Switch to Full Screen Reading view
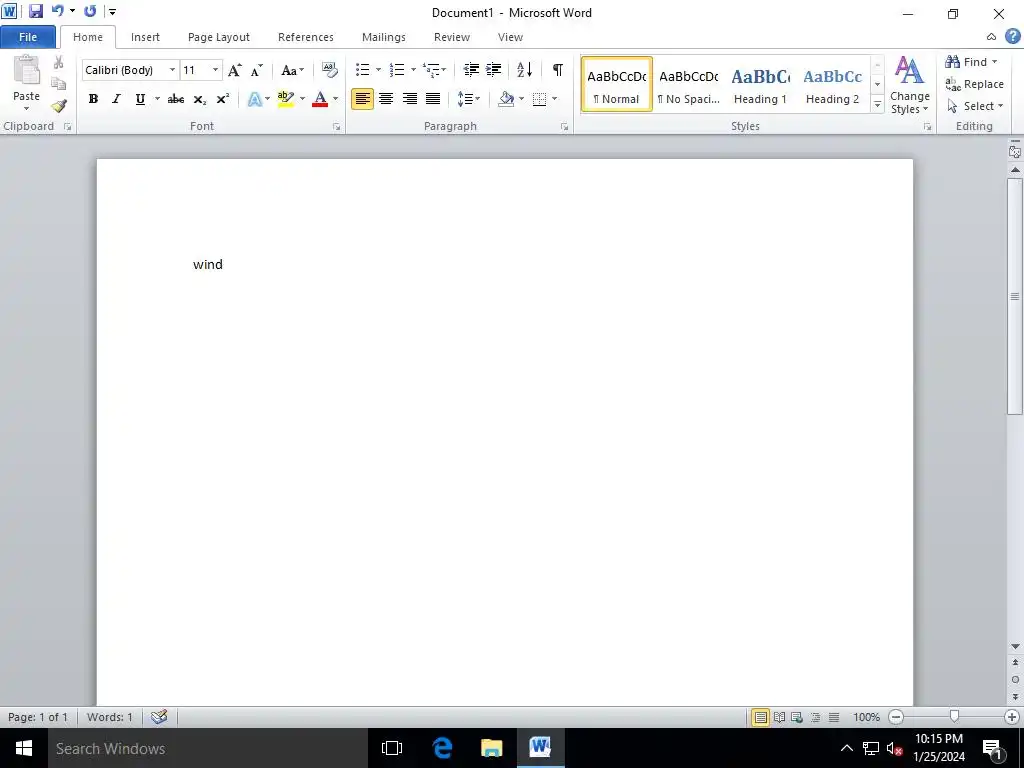Image resolution: width=1024 pixels, height=768 pixels. point(779,717)
